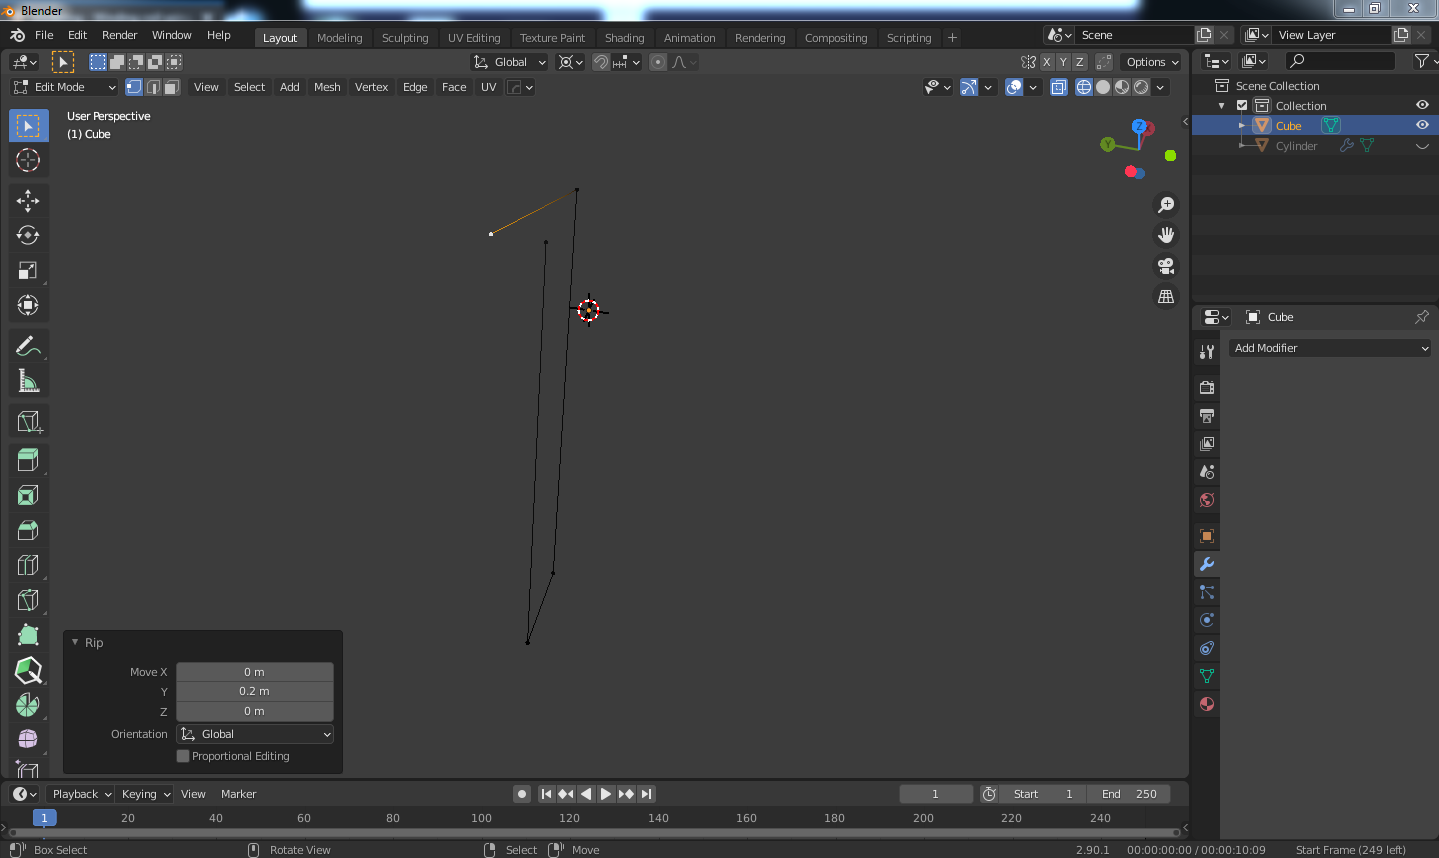Activate the Rotate tool
Screen dimensions: 1439x858
click(x=28, y=236)
